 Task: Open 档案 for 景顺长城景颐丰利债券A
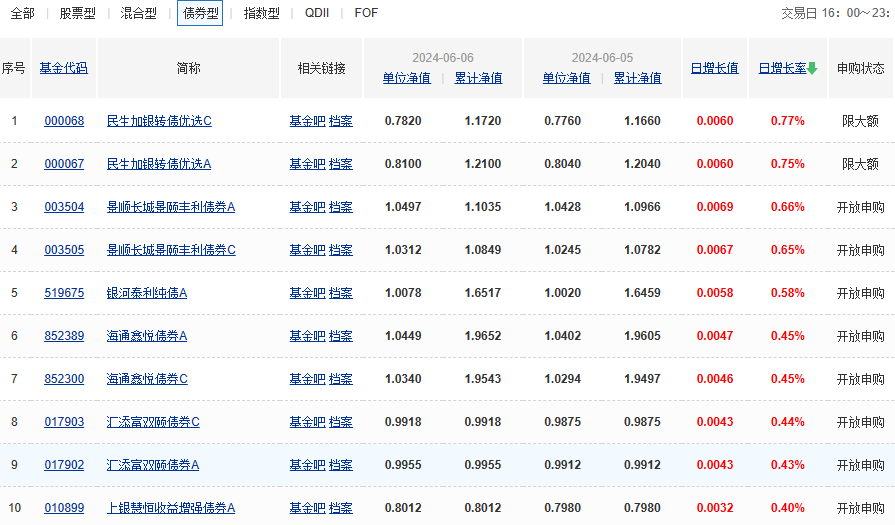(341, 207)
